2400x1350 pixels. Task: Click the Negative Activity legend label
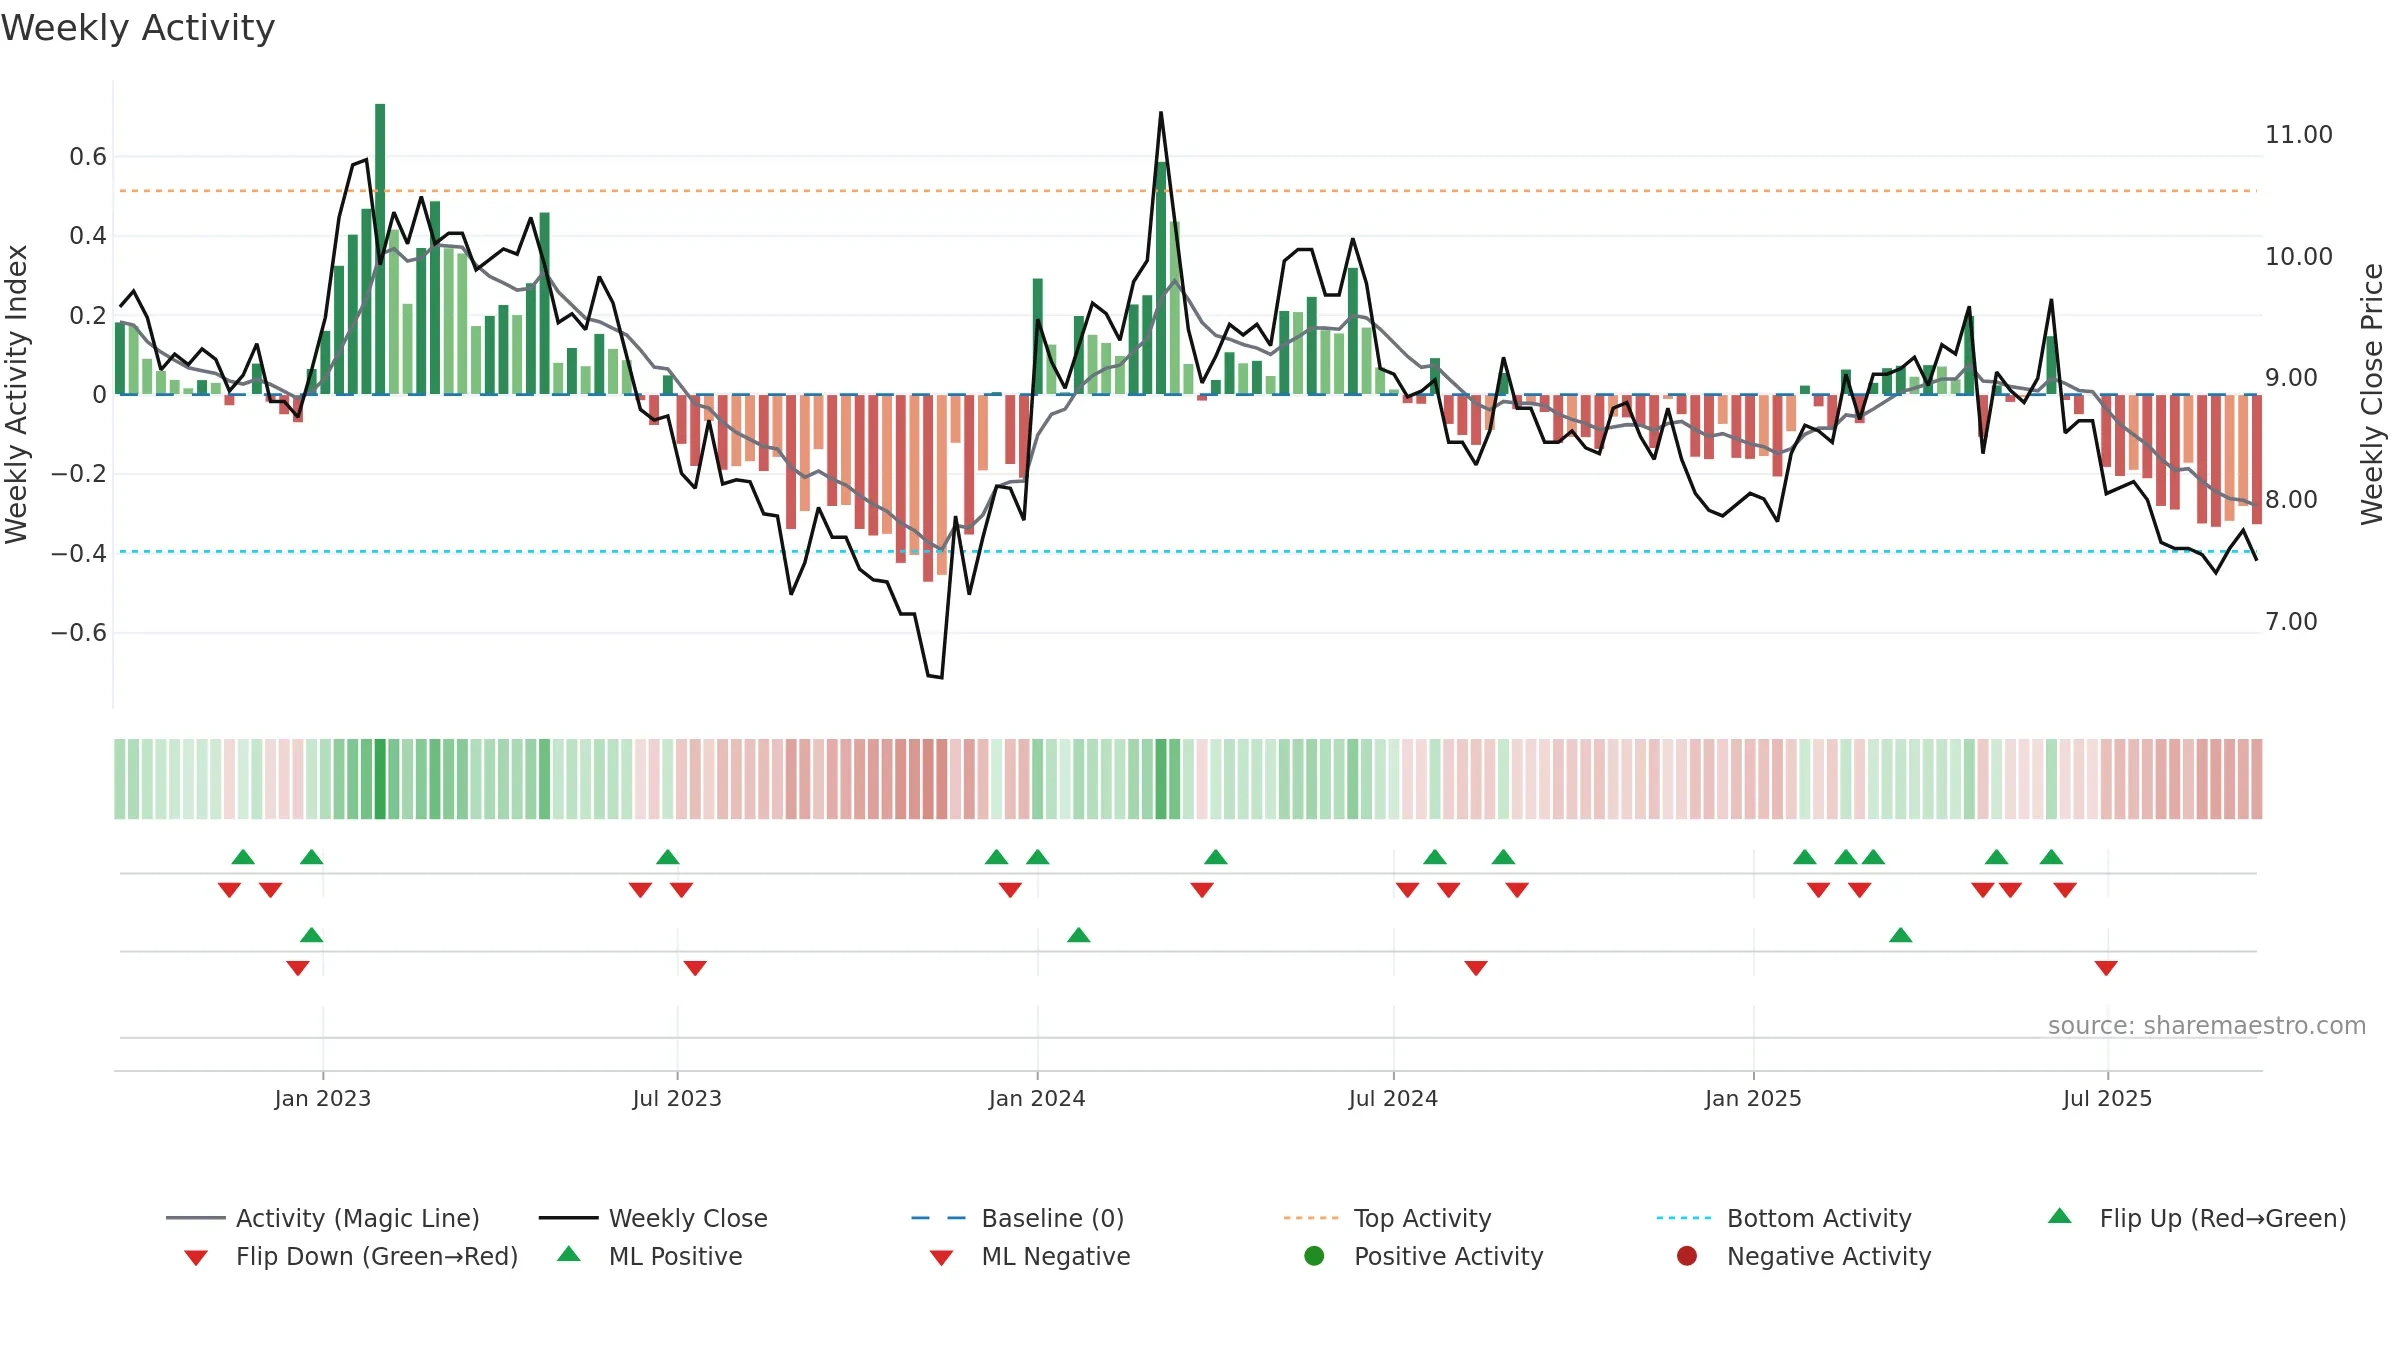point(1829,1256)
